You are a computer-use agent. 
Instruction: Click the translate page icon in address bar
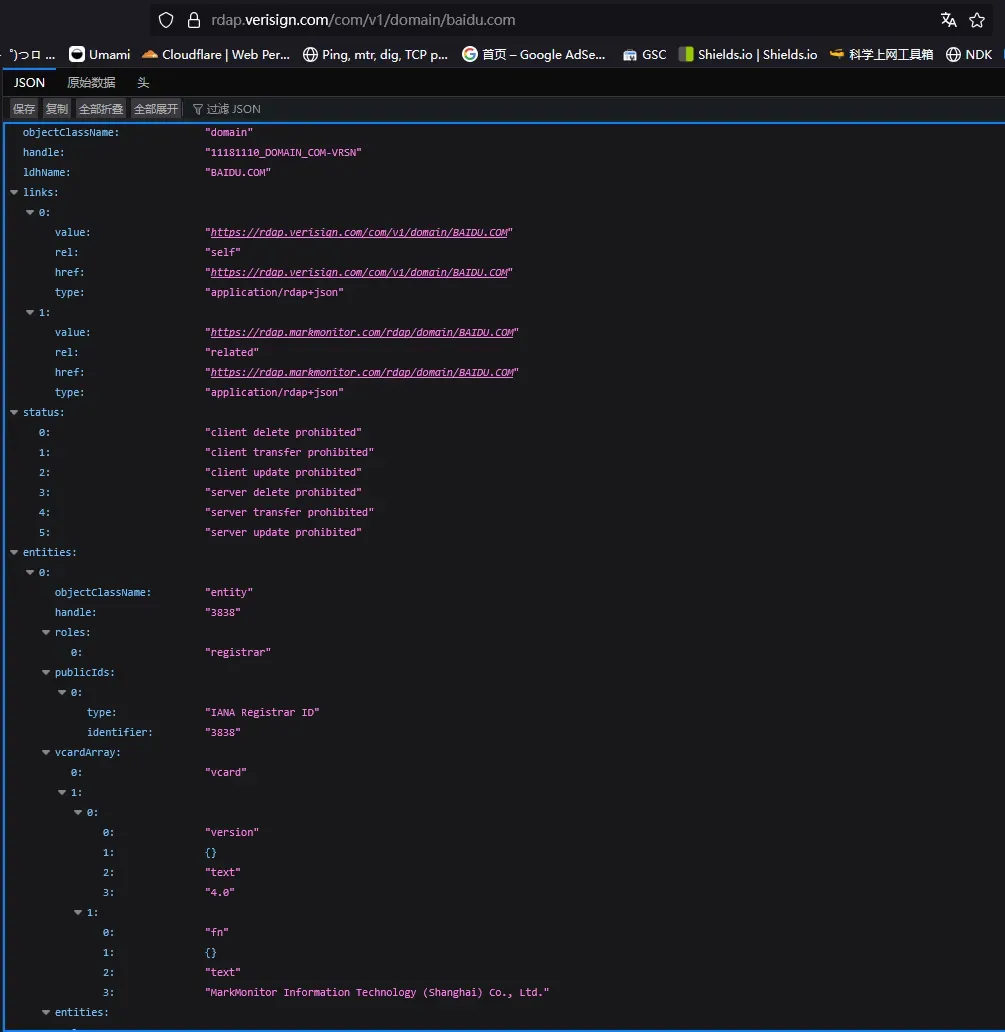pyautogui.click(x=948, y=20)
